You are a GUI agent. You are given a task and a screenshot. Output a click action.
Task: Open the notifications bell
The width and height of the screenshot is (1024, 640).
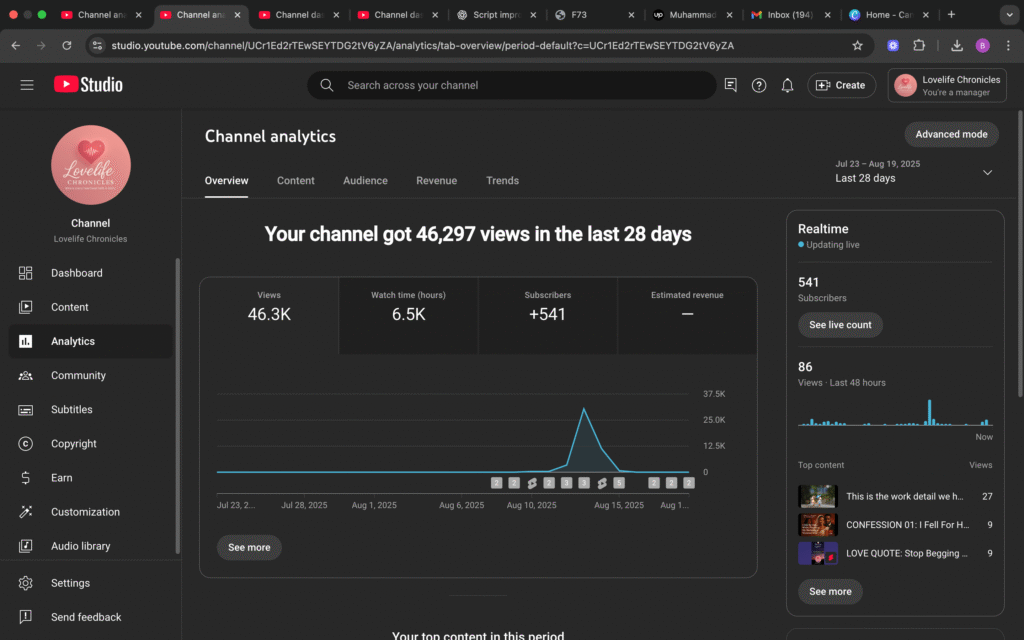(788, 85)
